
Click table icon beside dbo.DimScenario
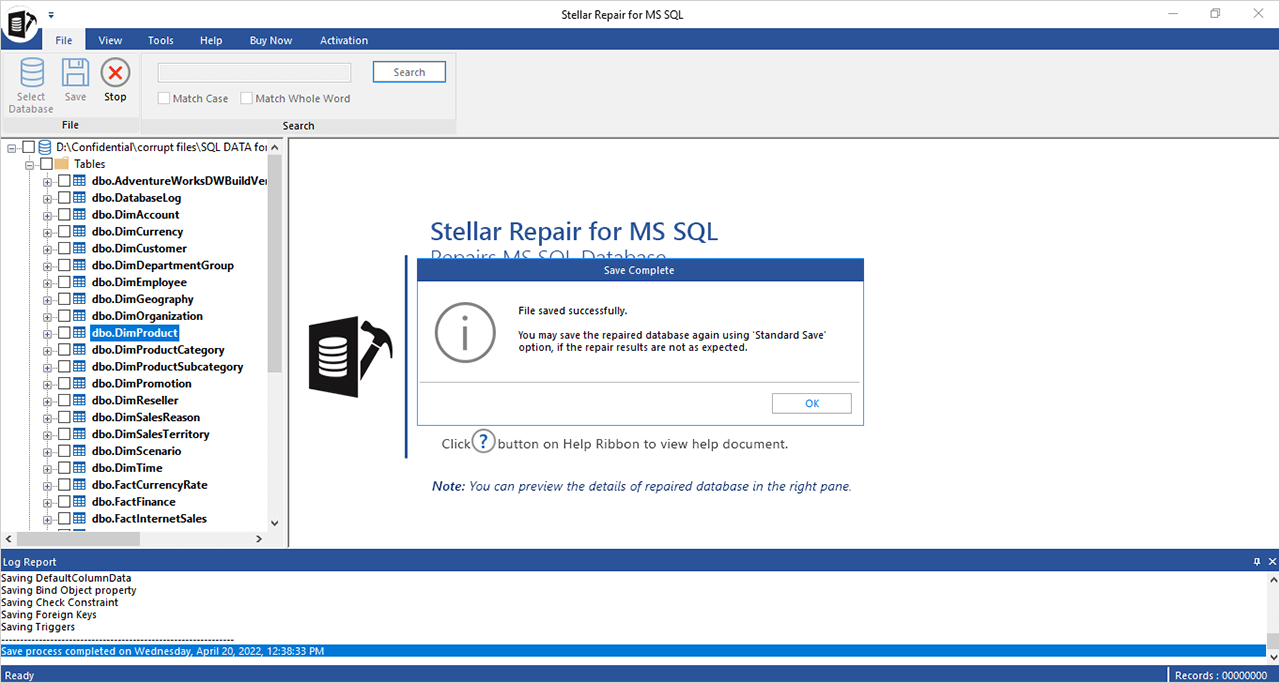(x=80, y=451)
